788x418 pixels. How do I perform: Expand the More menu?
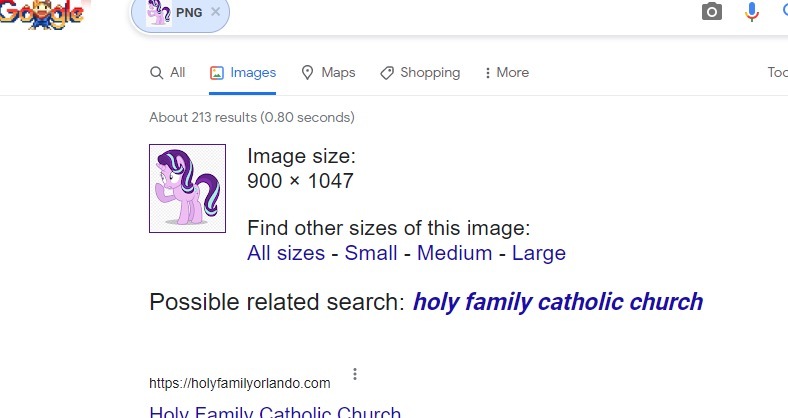tap(506, 73)
